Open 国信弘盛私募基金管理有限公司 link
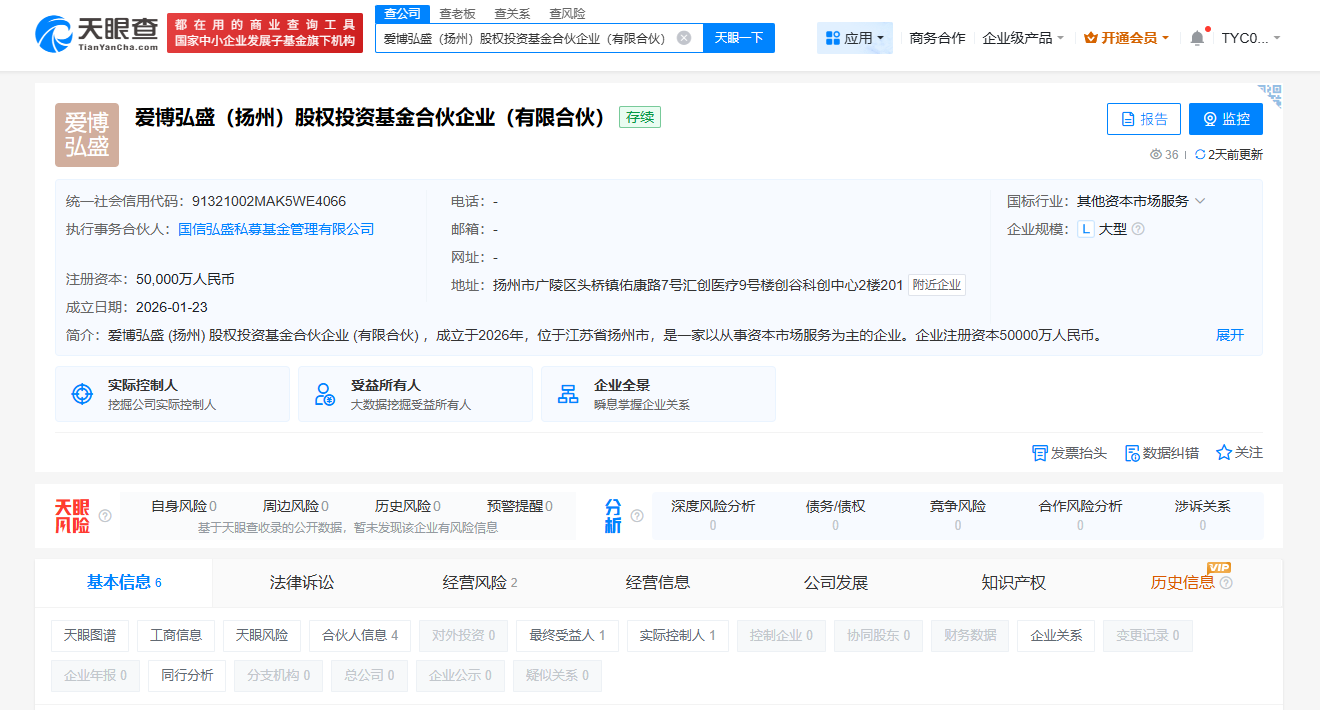 [x=276, y=229]
